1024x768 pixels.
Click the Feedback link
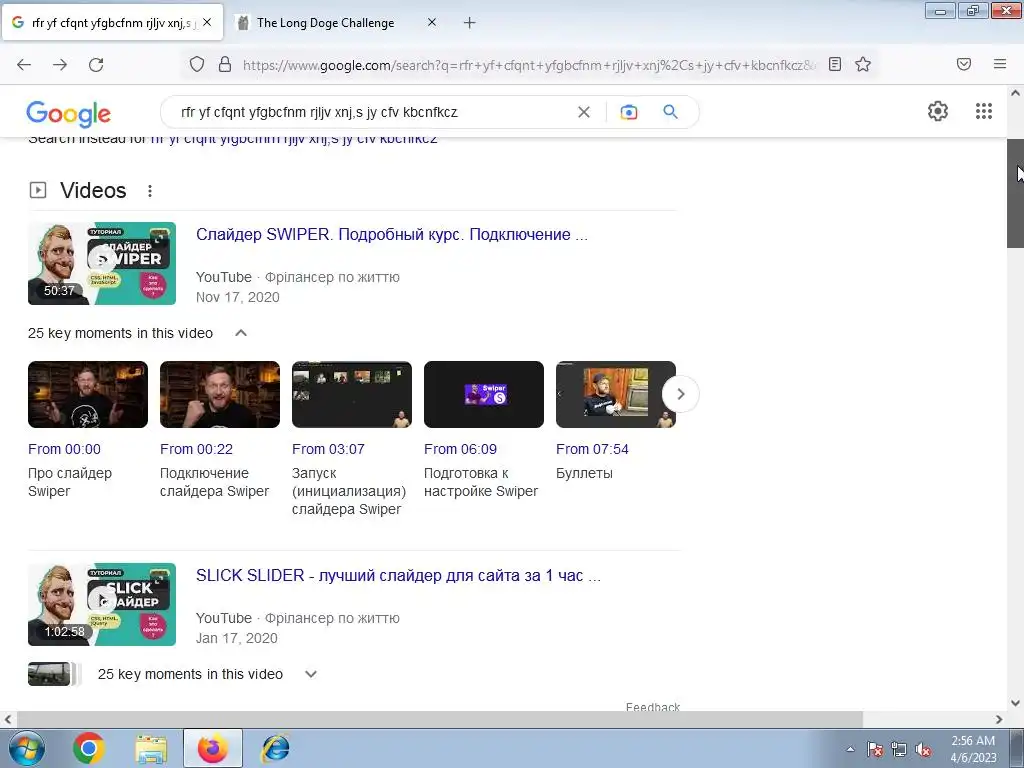tap(652, 707)
